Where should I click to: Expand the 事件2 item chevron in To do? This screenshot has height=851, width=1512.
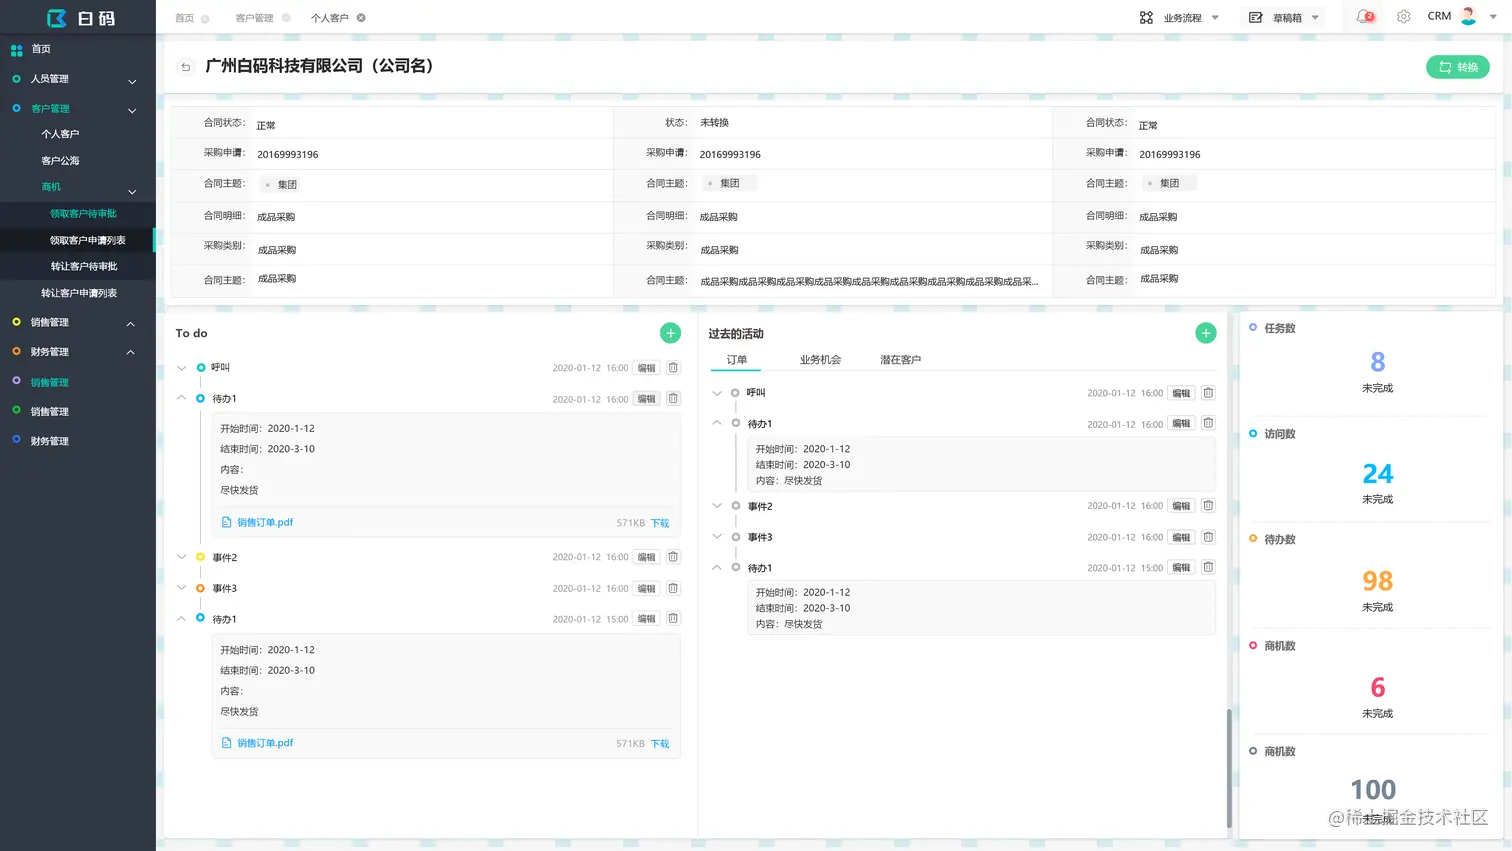click(x=181, y=557)
